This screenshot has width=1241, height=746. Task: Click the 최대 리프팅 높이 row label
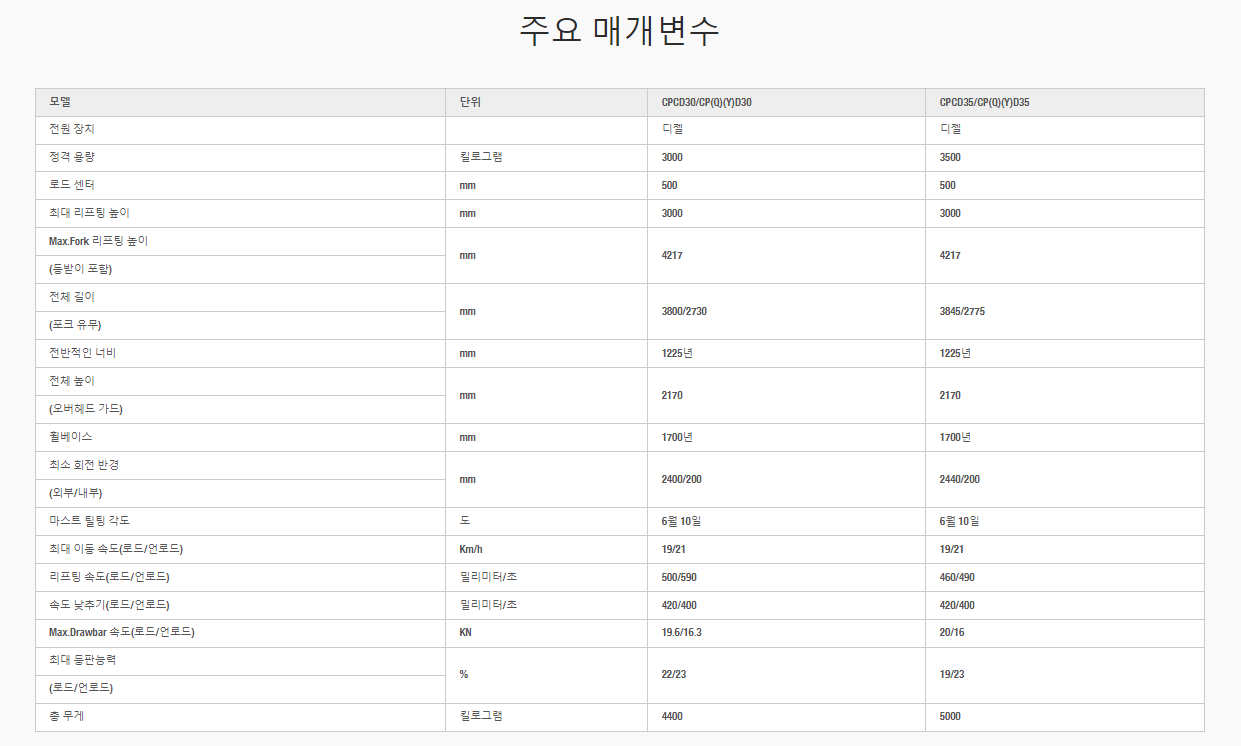[x=89, y=213]
